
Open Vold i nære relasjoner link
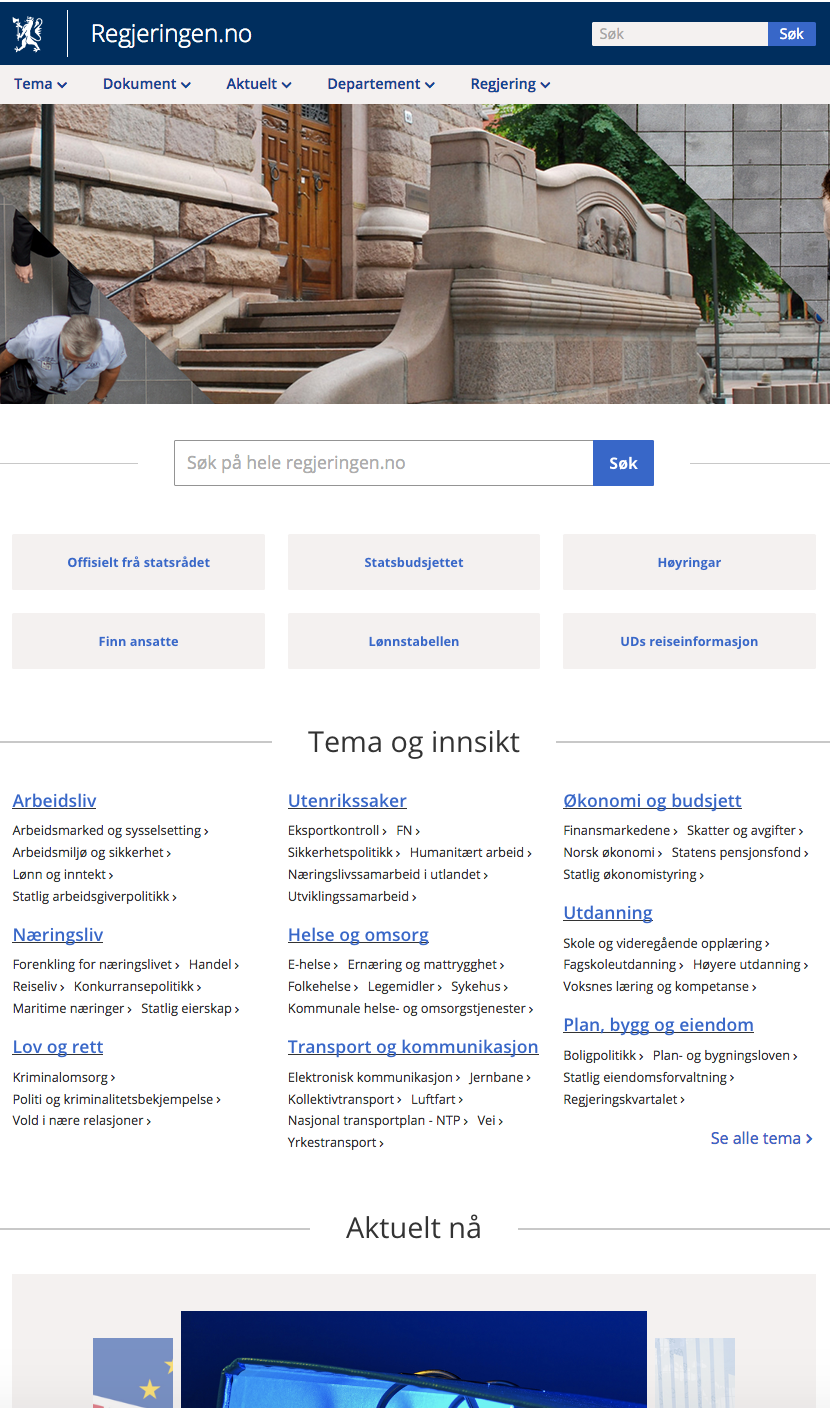click(x=82, y=1121)
